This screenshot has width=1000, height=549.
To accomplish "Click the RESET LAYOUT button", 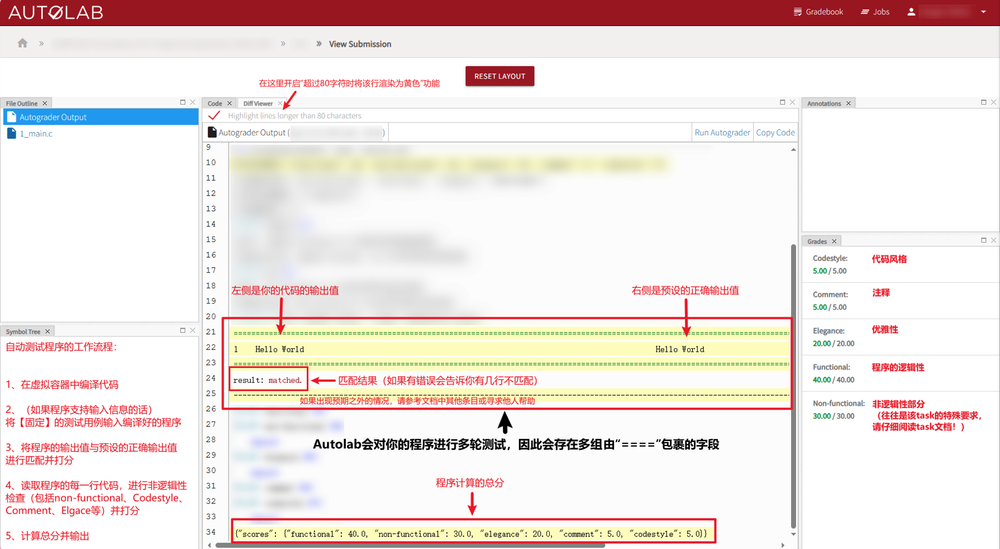I will click(499, 76).
